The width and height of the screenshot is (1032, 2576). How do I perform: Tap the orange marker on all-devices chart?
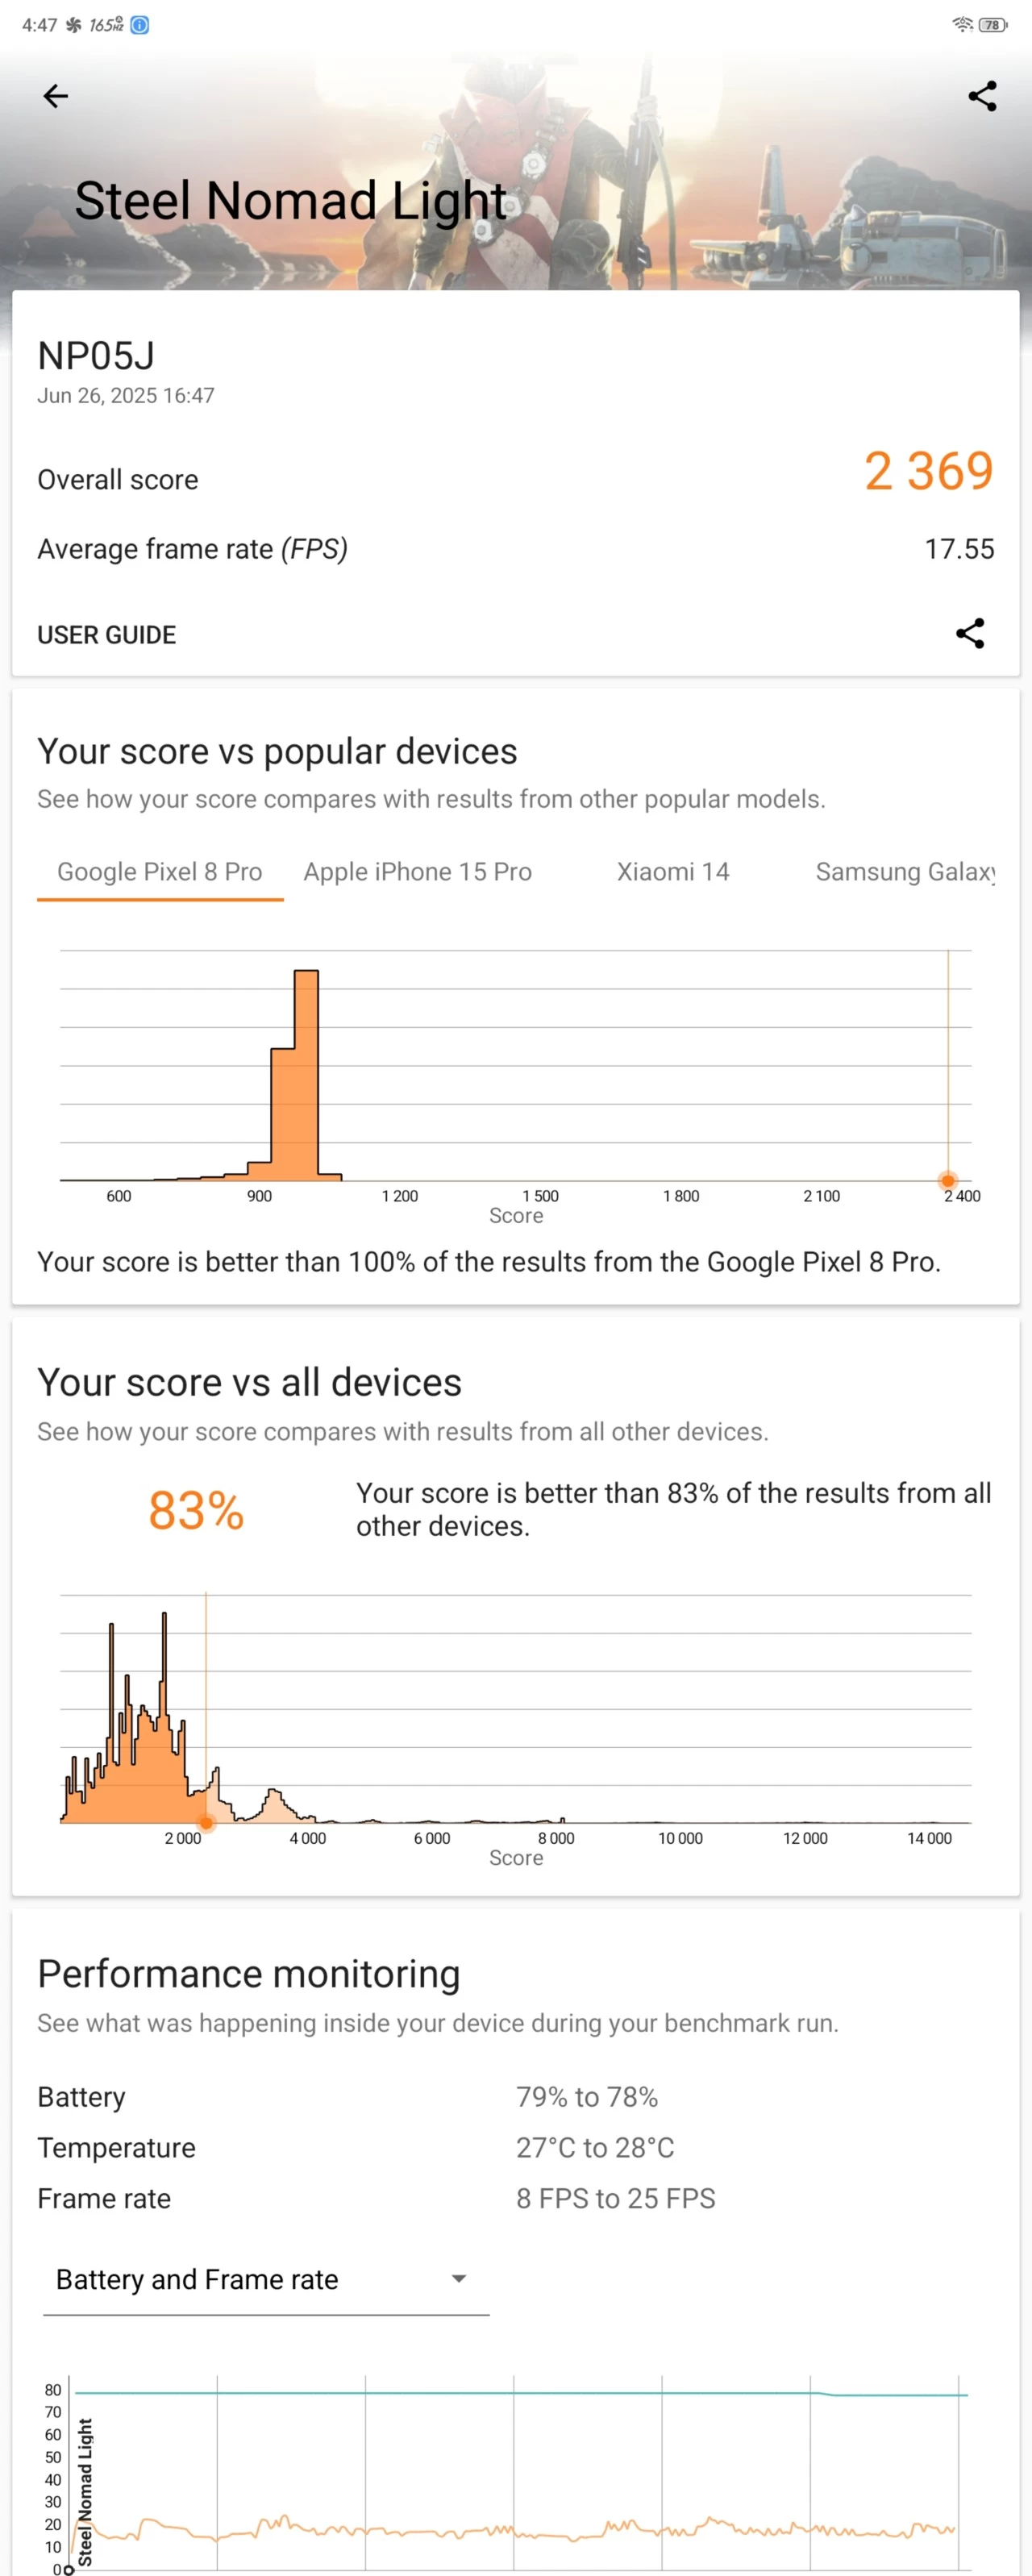pos(206,1822)
